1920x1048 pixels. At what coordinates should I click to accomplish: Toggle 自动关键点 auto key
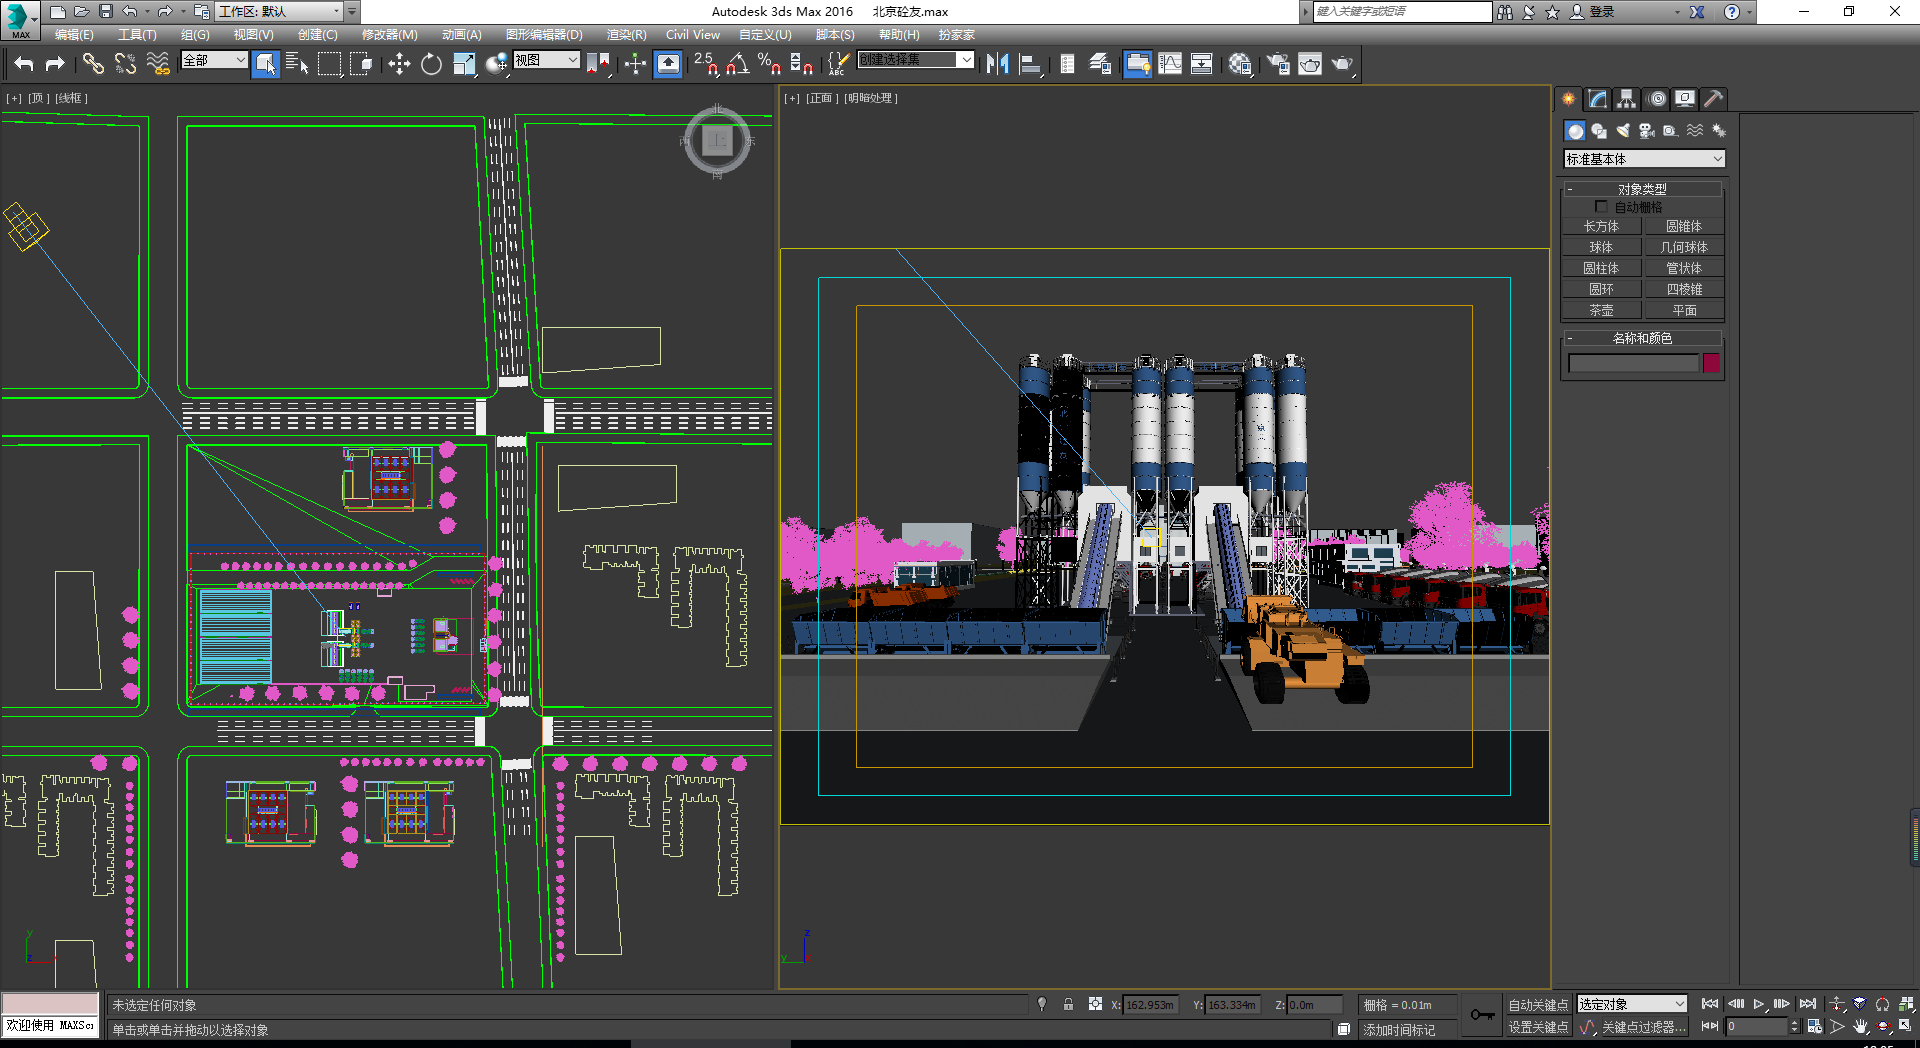click(x=1538, y=1005)
